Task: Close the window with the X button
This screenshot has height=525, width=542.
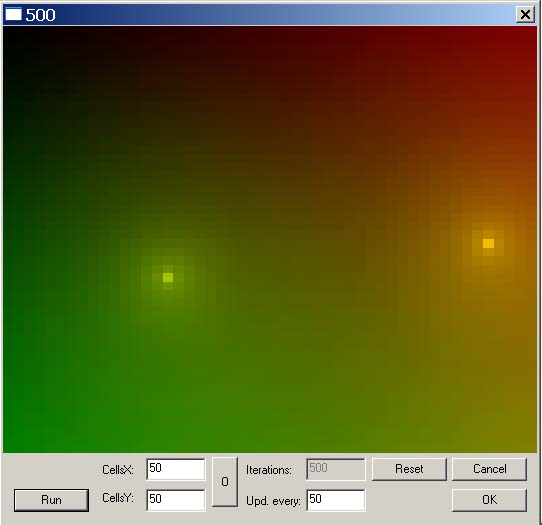Action: [525, 15]
